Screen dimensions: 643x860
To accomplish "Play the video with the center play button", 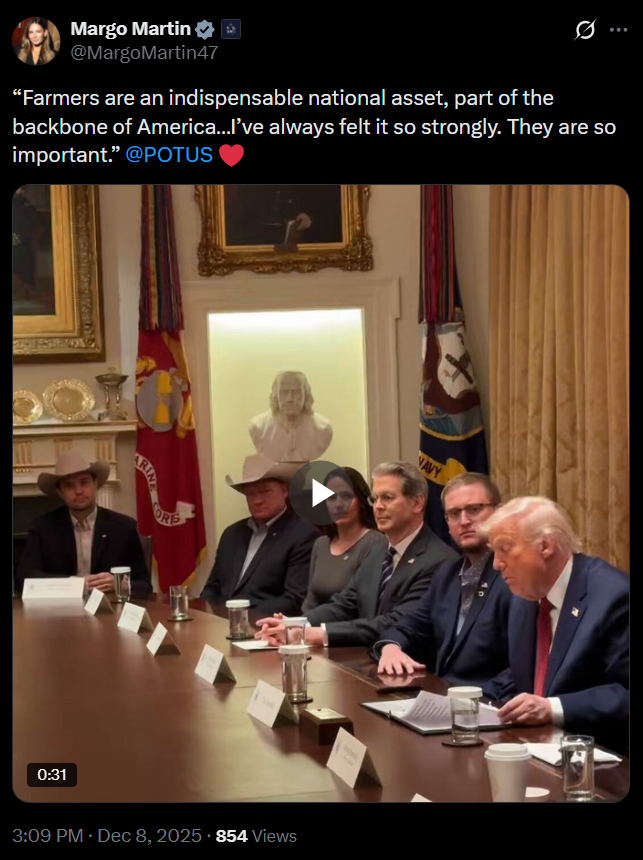I will [x=321, y=494].
